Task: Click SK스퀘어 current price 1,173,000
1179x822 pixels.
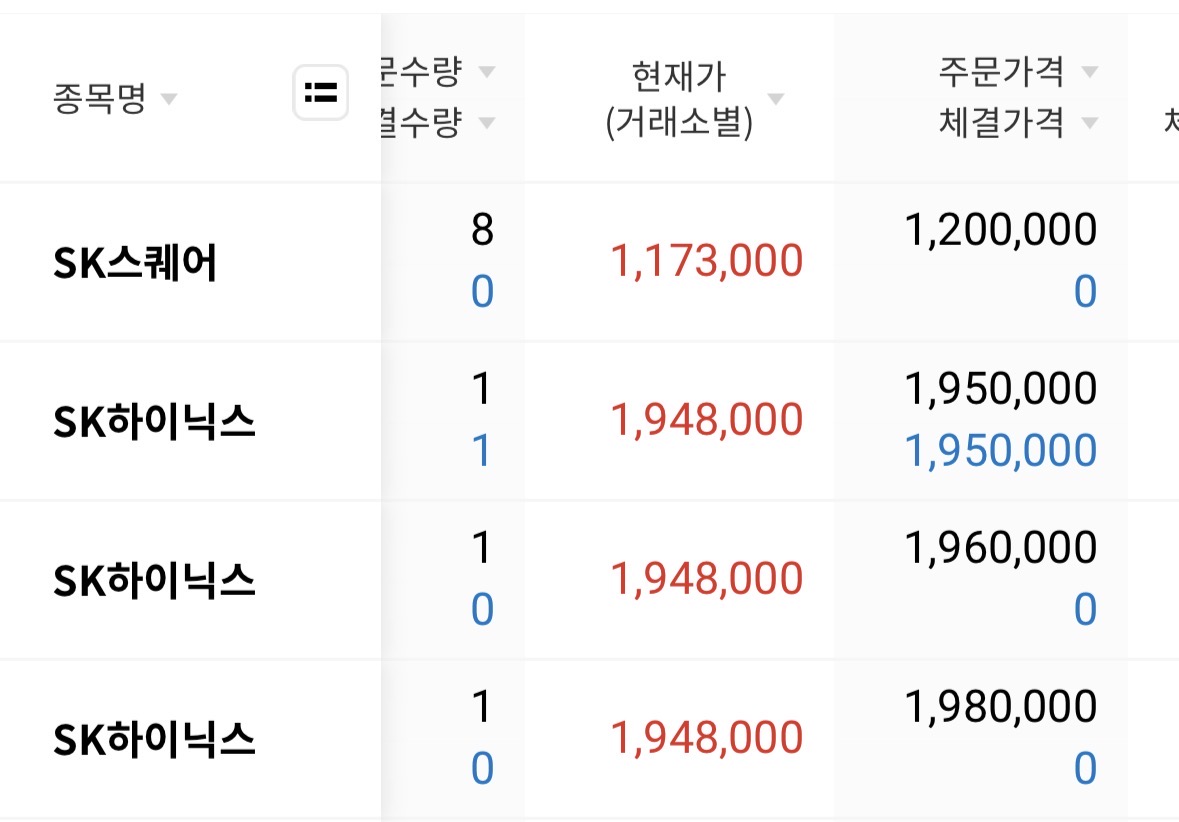Action: [x=706, y=261]
